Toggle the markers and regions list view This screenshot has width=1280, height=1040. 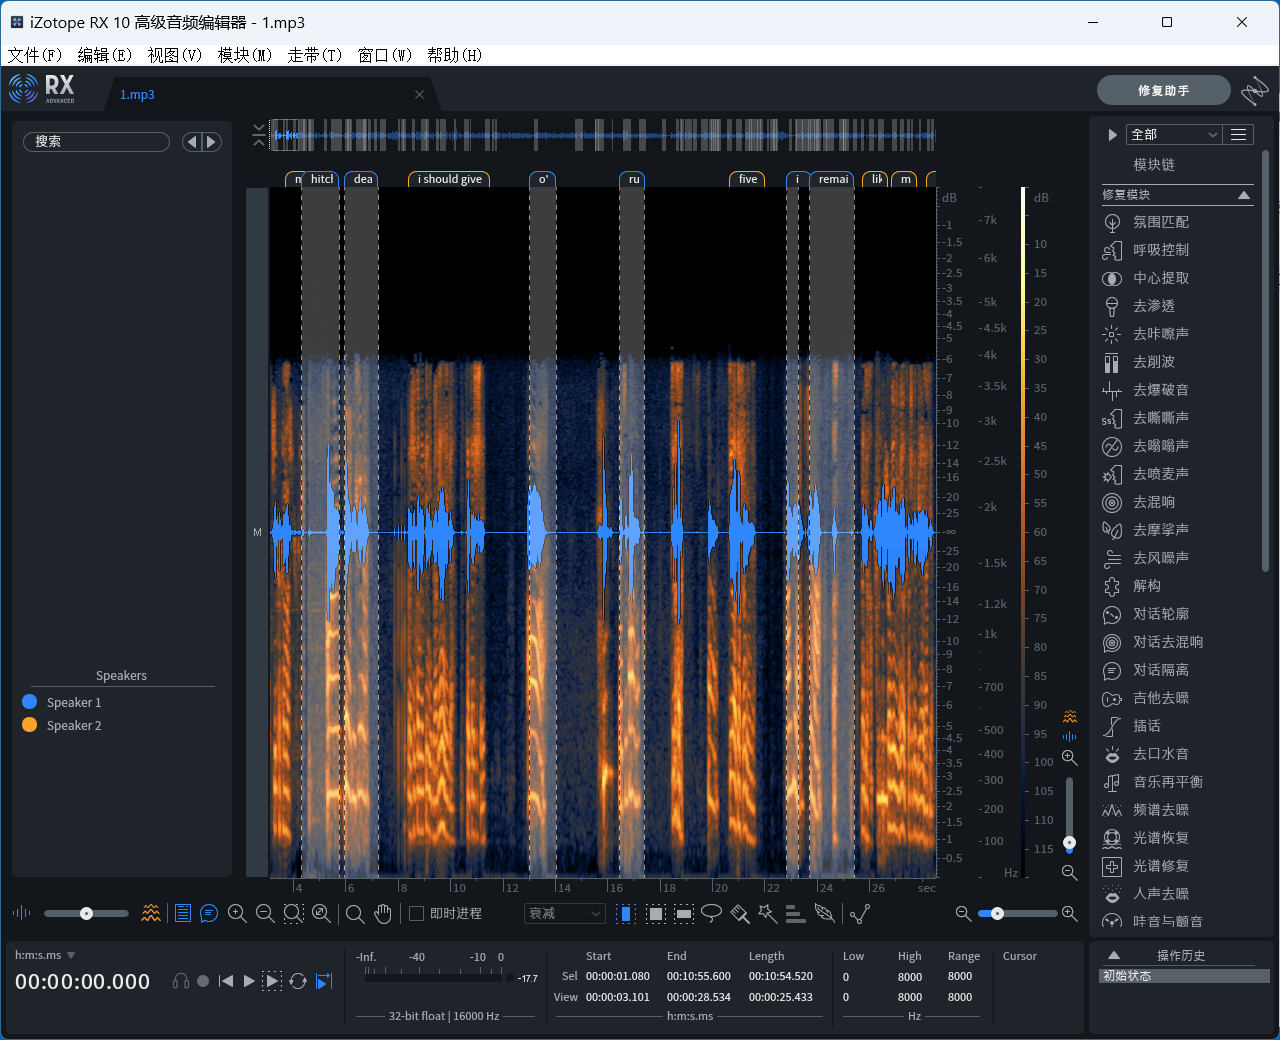tap(183, 913)
